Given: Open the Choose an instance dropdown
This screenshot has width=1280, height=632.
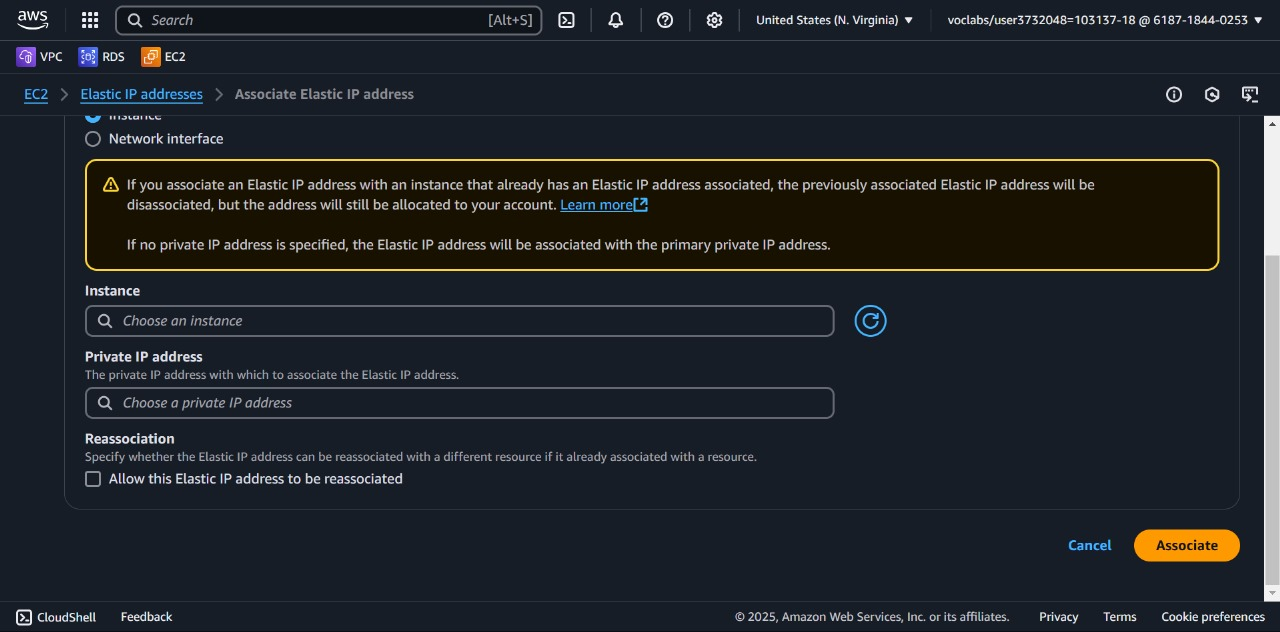Looking at the screenshot, I should (459, 321).
